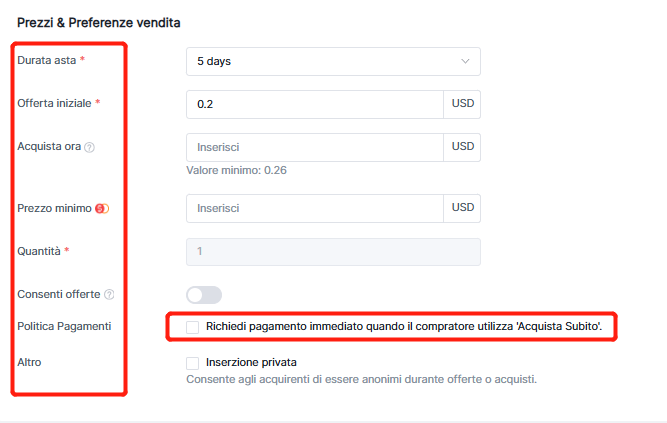
Task: Click the USD suffix of Offerta iniziale
Action: pyautogui.click(x=462, y=104)
